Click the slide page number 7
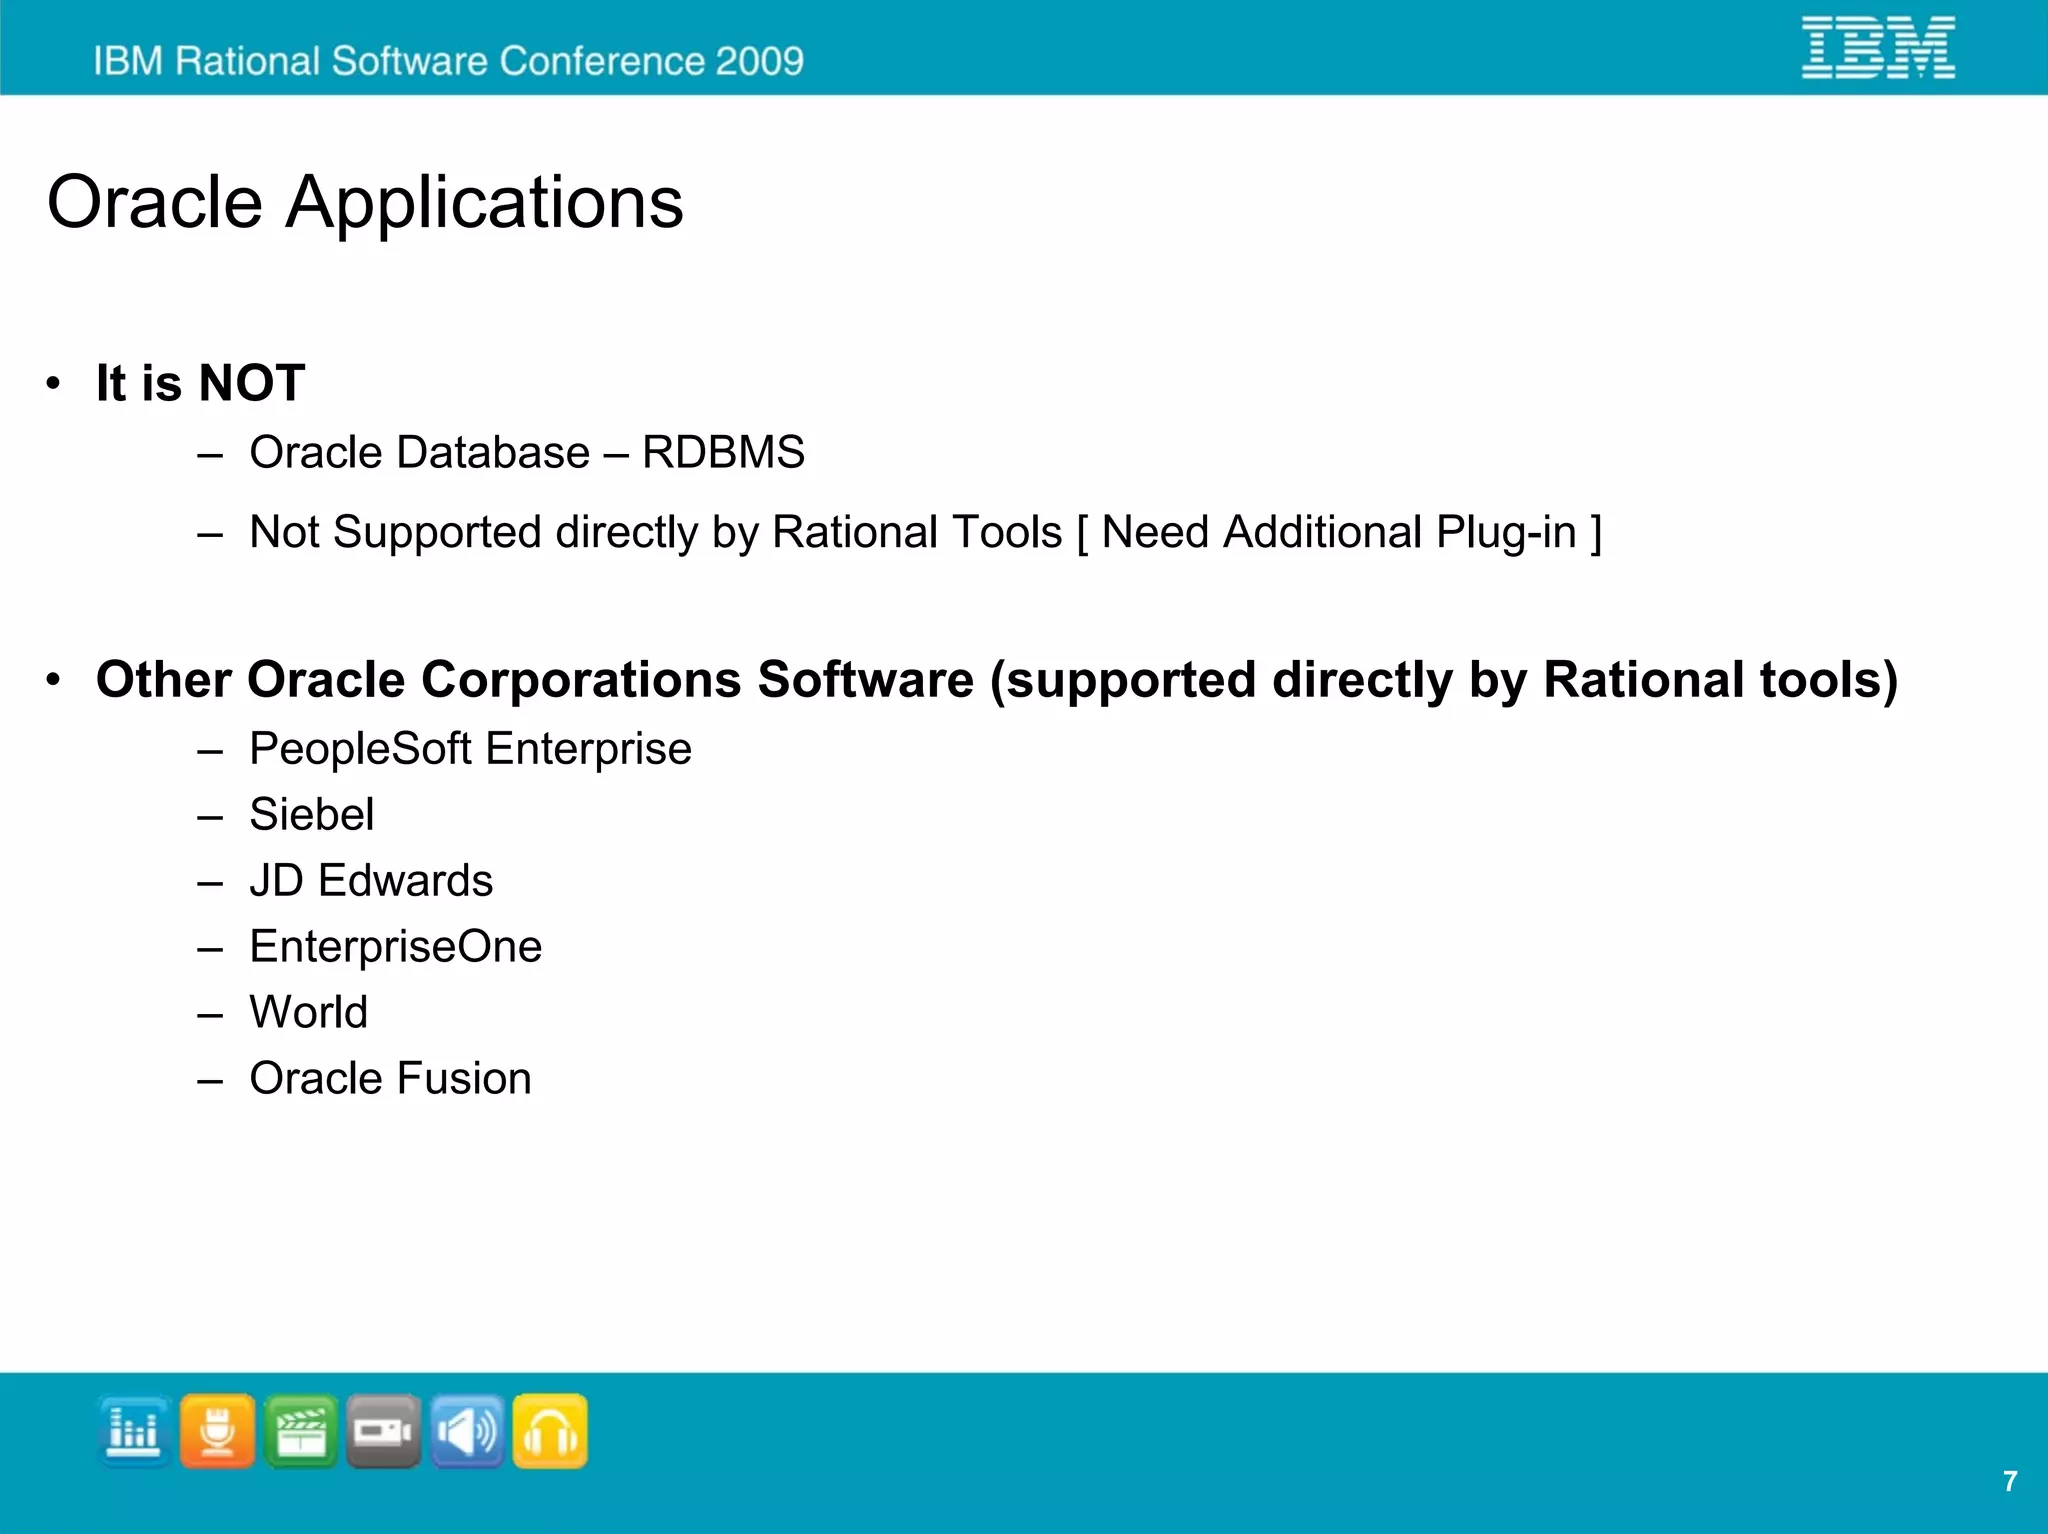The image size is (2048, 1534). click(2010, 1481)
